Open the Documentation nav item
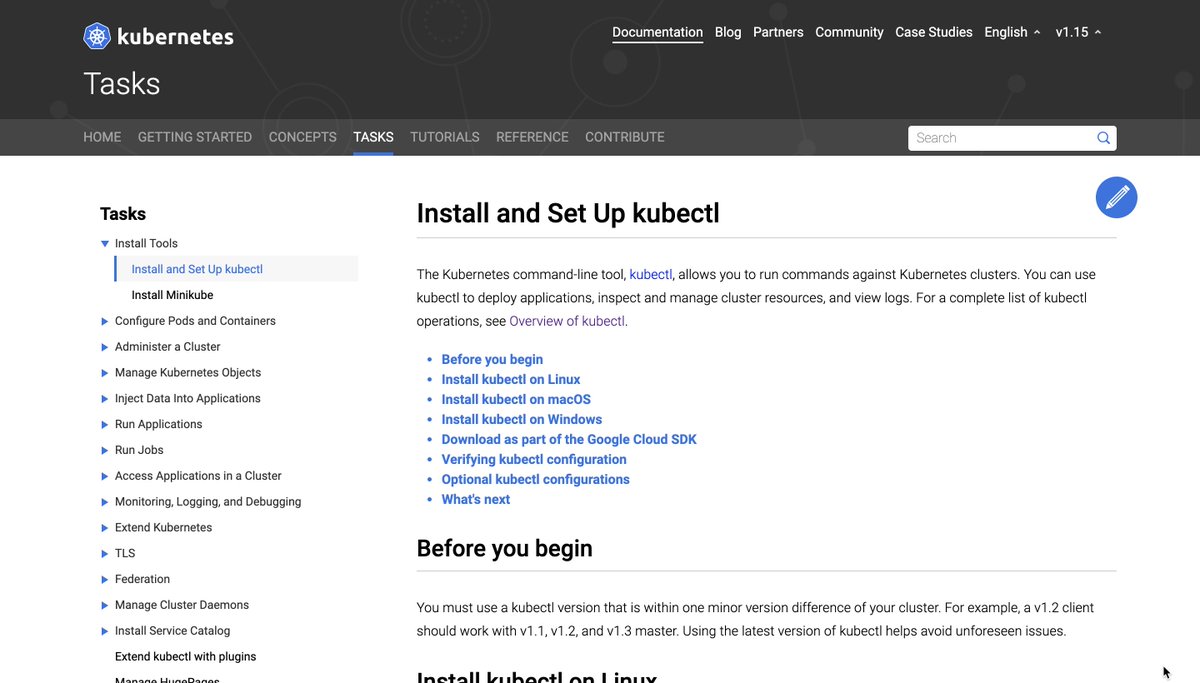The height and width of the screenshot is (683, 1200). pos(657,32)
